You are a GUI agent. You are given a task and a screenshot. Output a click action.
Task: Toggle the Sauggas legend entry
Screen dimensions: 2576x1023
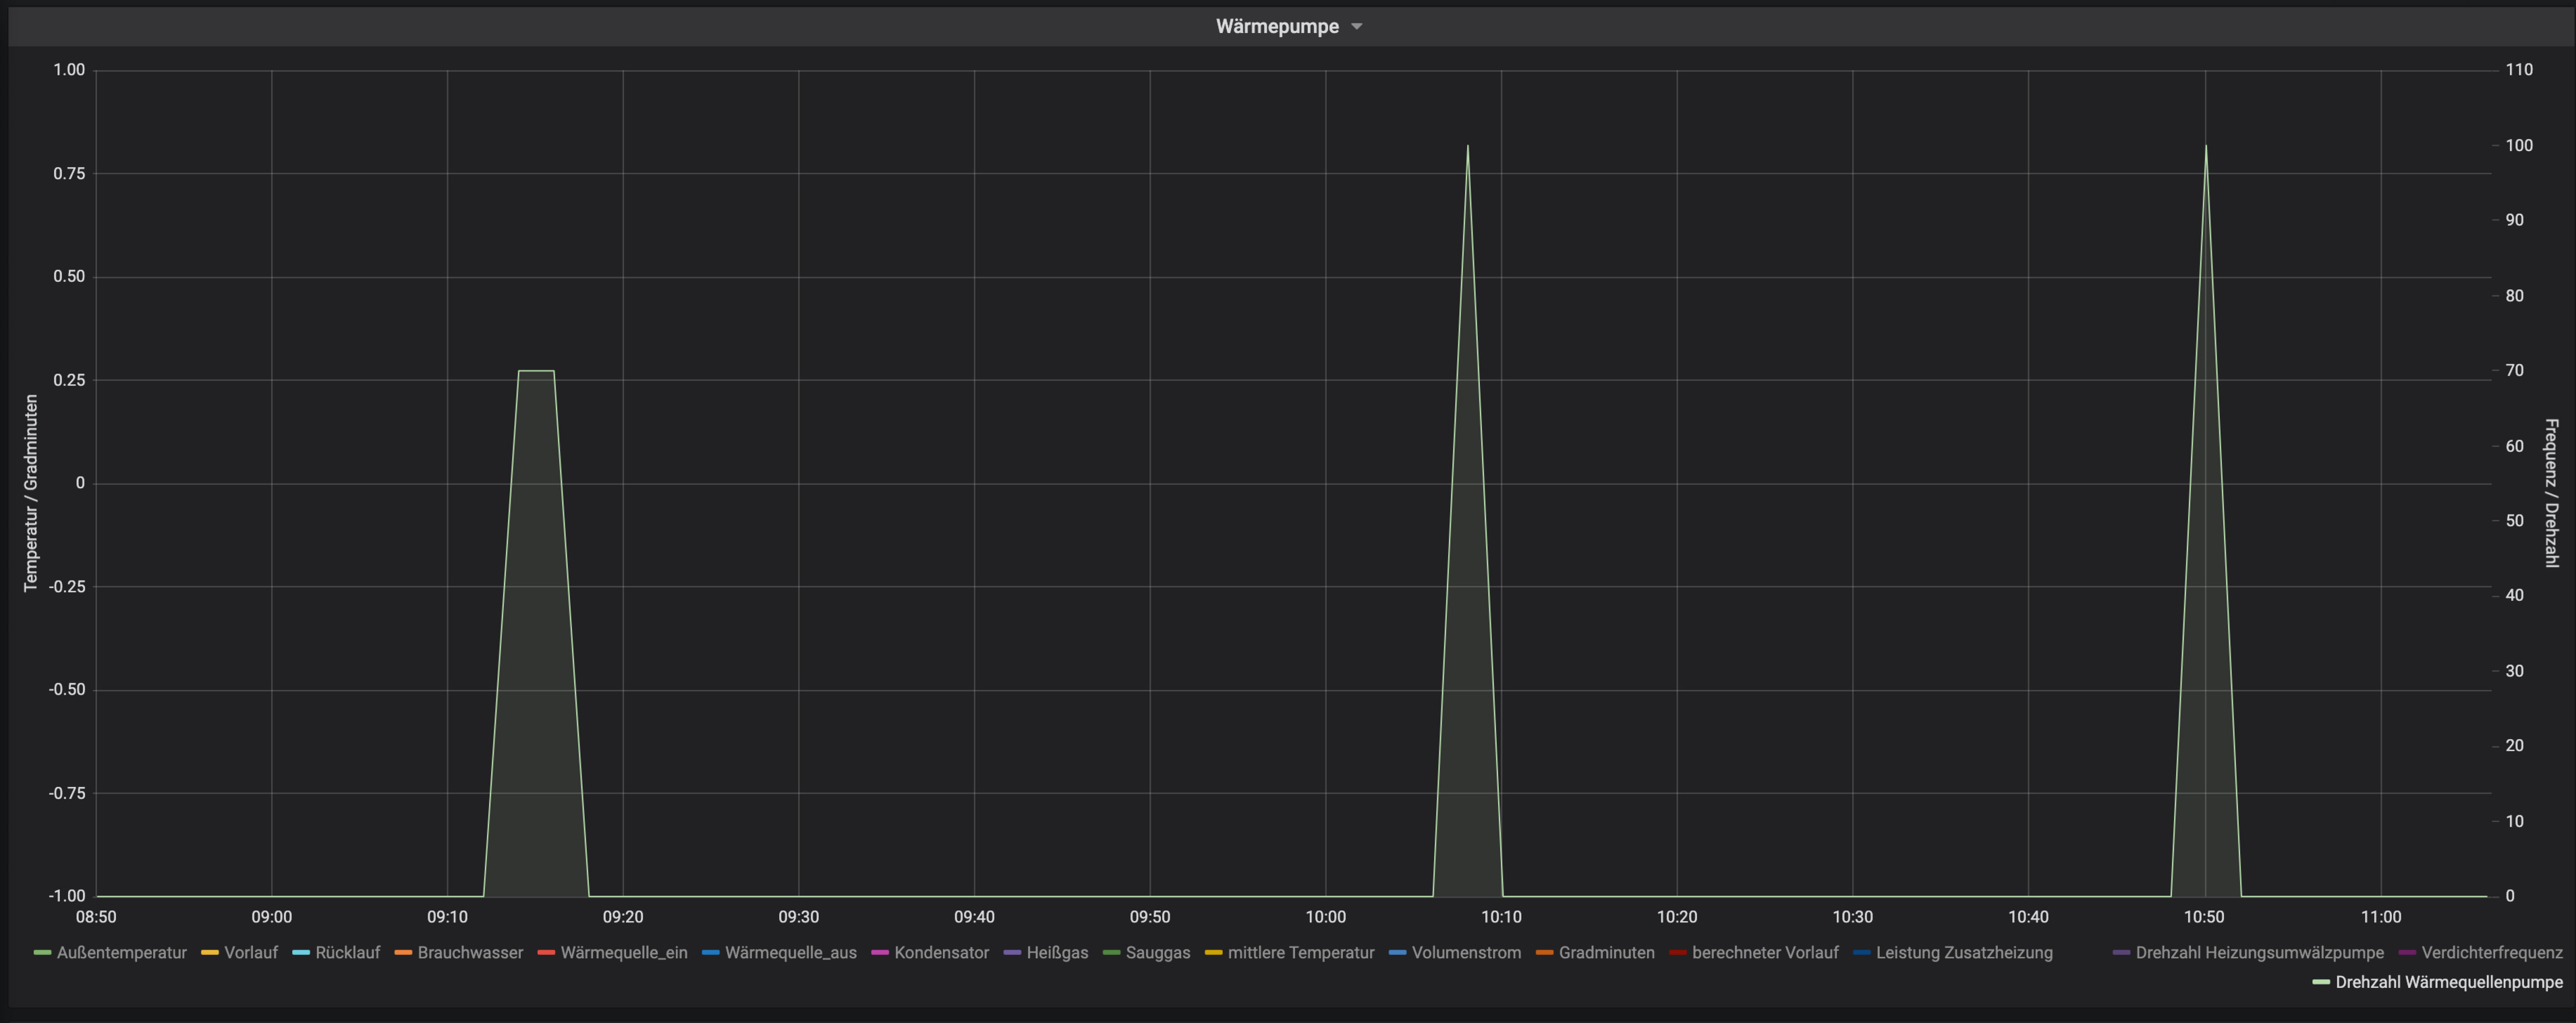1158,953
